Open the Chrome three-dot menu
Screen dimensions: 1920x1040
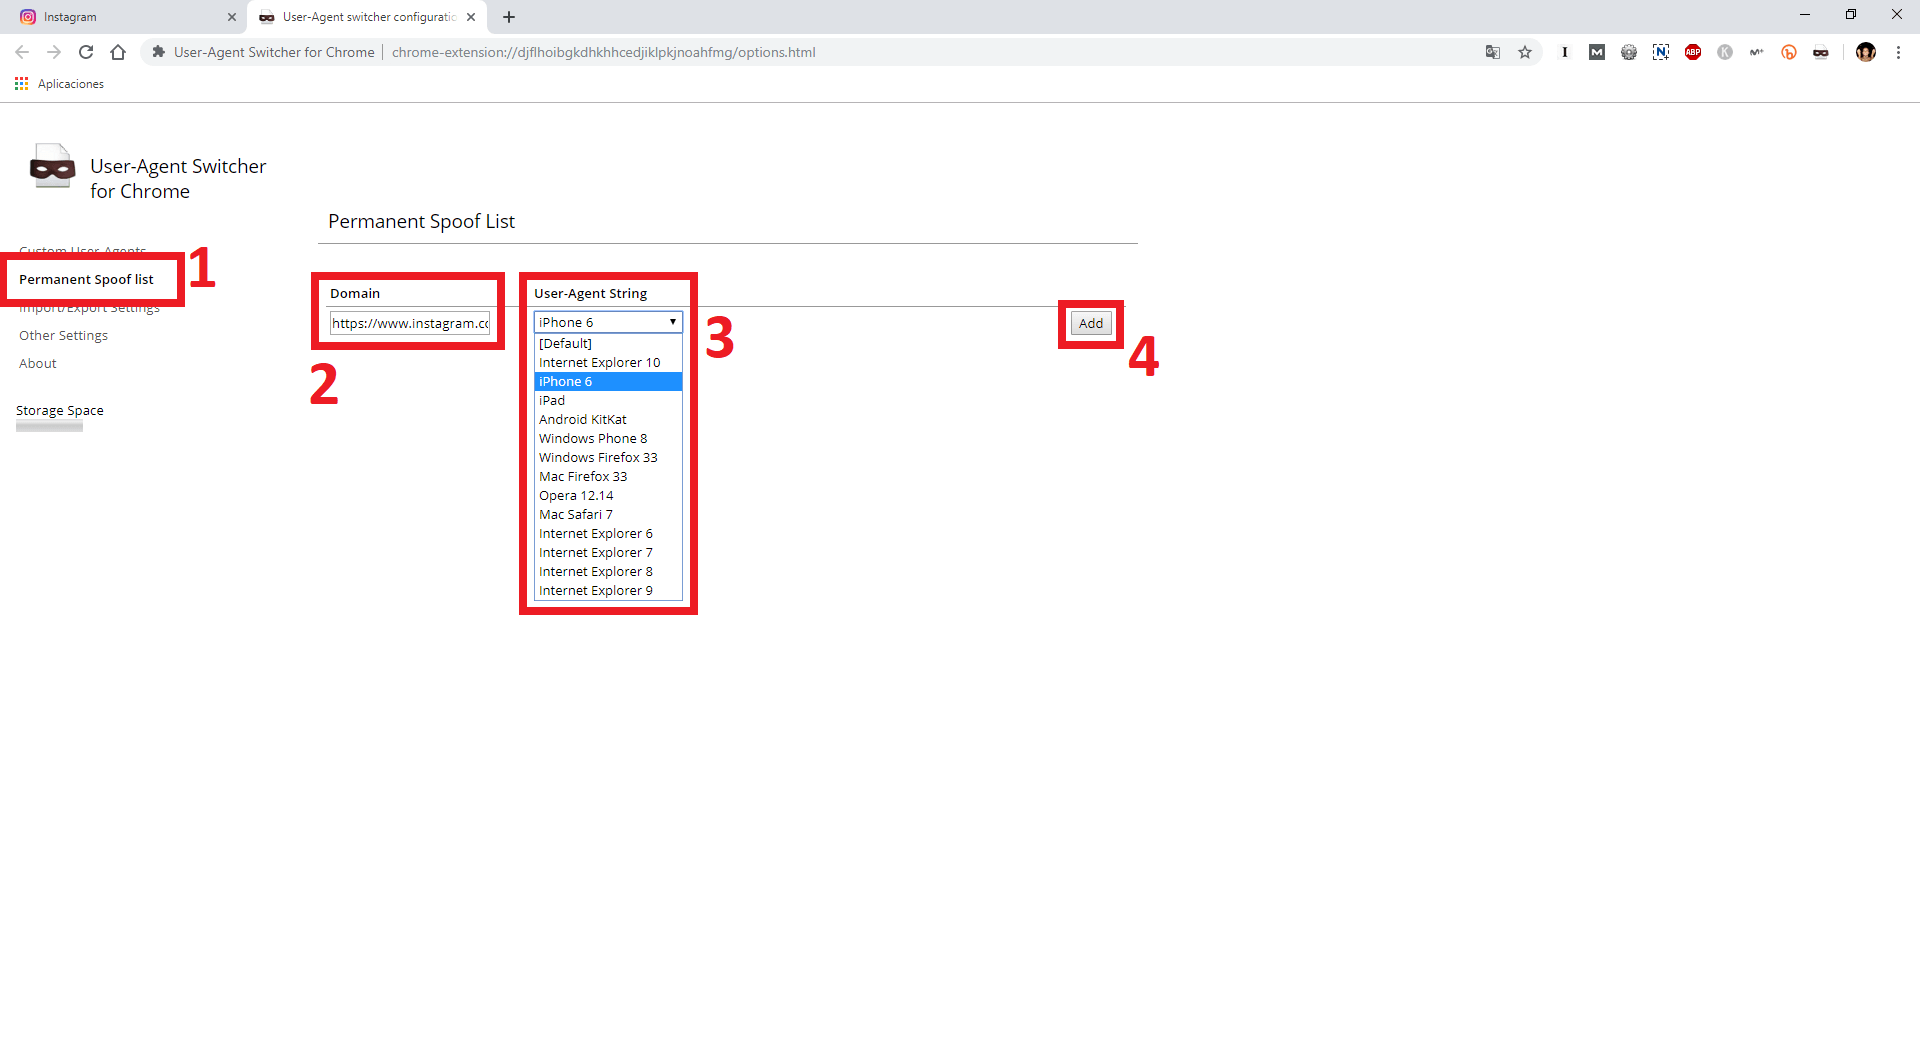point(1898,52)
